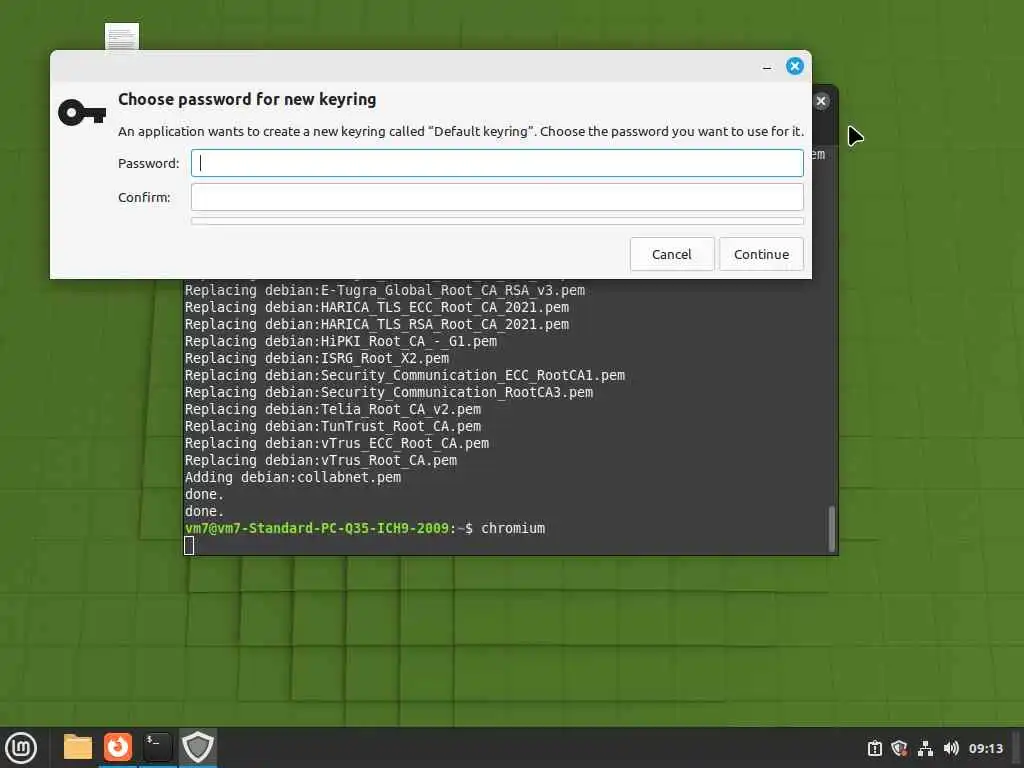Close the terminal window behind the dialog
The height and width of the screenshot is (768, 1024).
[x=821, y=101]
